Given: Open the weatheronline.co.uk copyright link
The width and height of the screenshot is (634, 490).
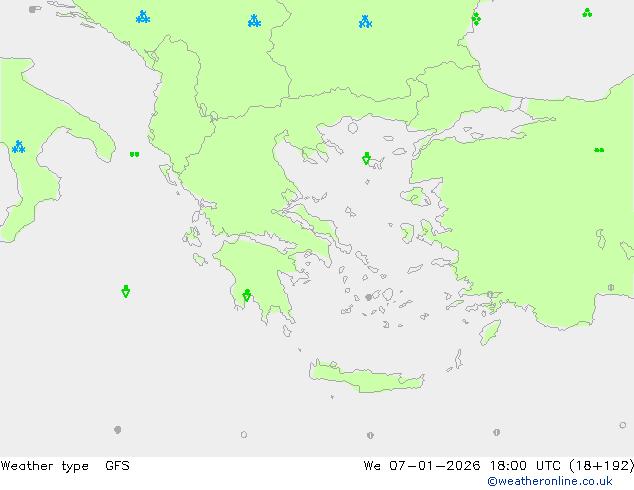Looking at the screenshot, I should [x=550, y=481].
